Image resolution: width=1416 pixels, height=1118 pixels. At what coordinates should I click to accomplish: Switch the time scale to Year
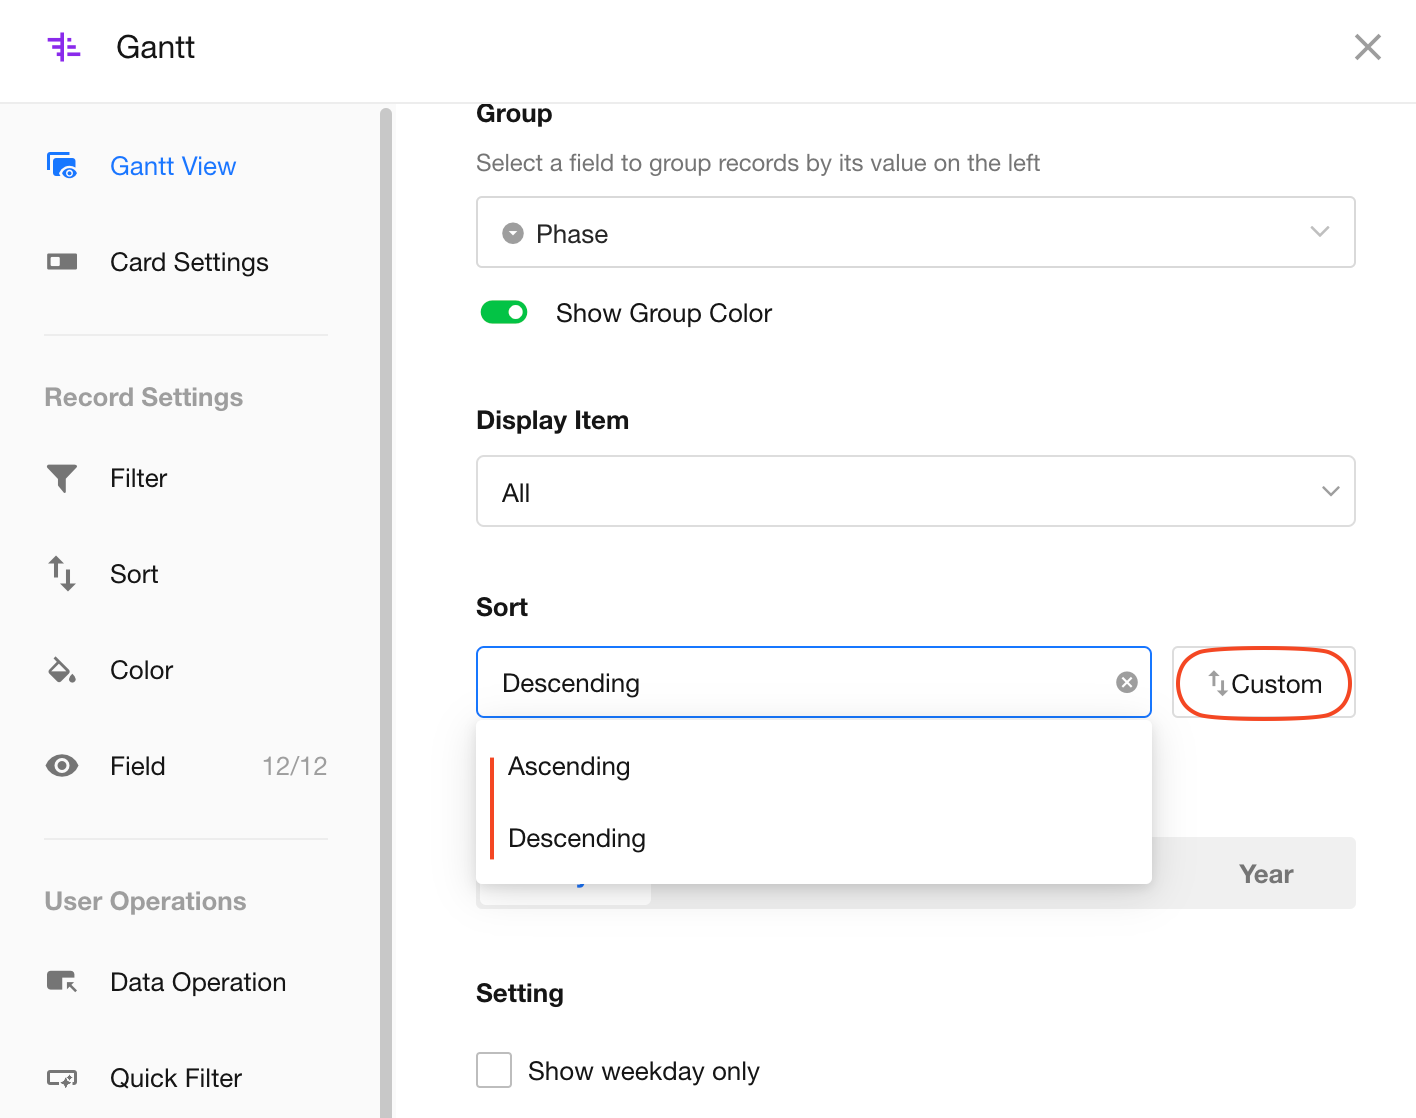point(1266,874)
